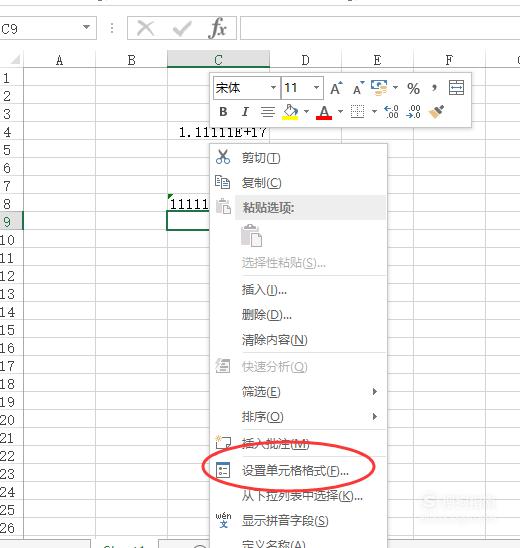Select column E header

[x=377, y=60]
